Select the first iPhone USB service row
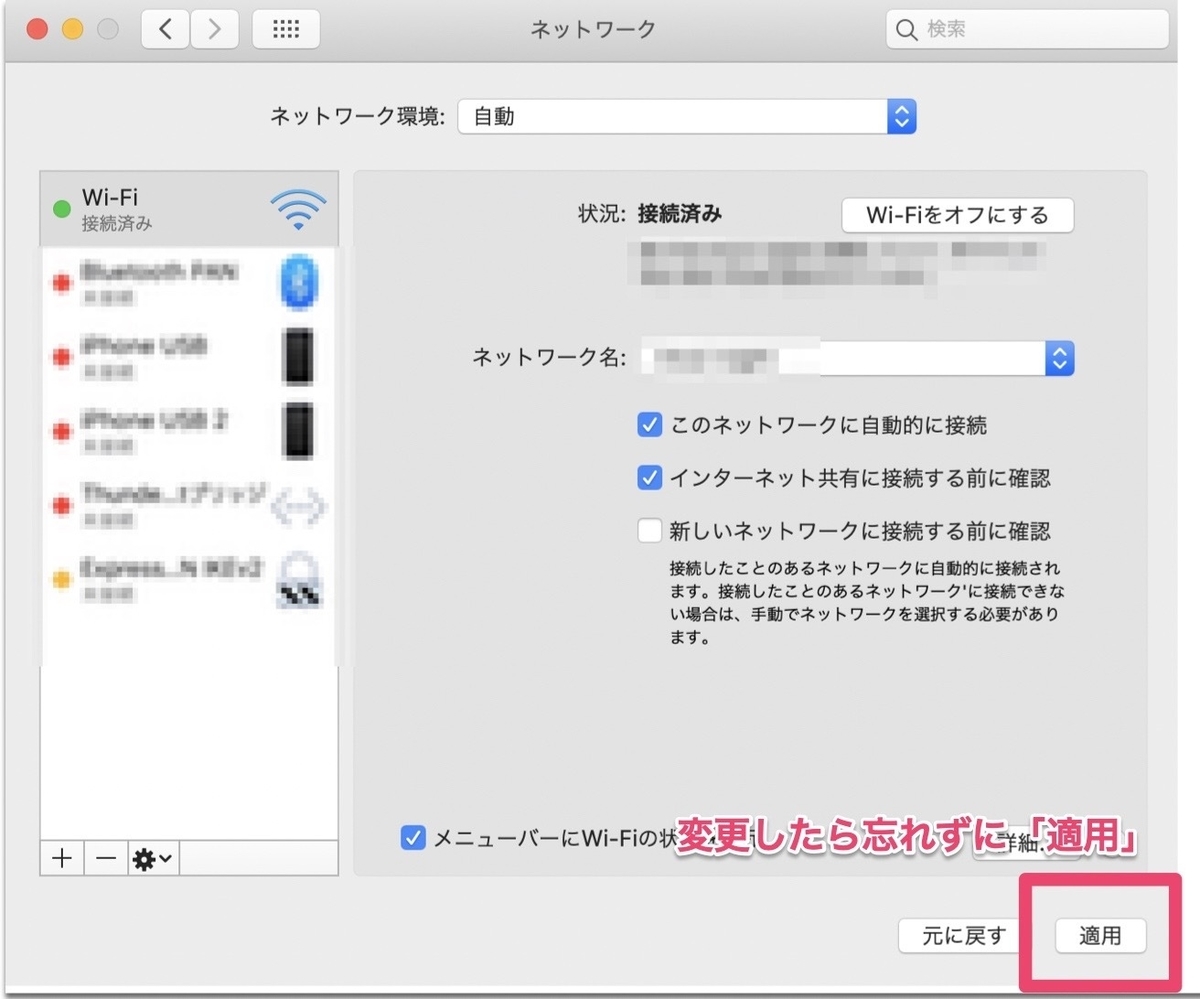Image resolution: width=1200 pixels, height=999 pixels. (x=189, y=356)
